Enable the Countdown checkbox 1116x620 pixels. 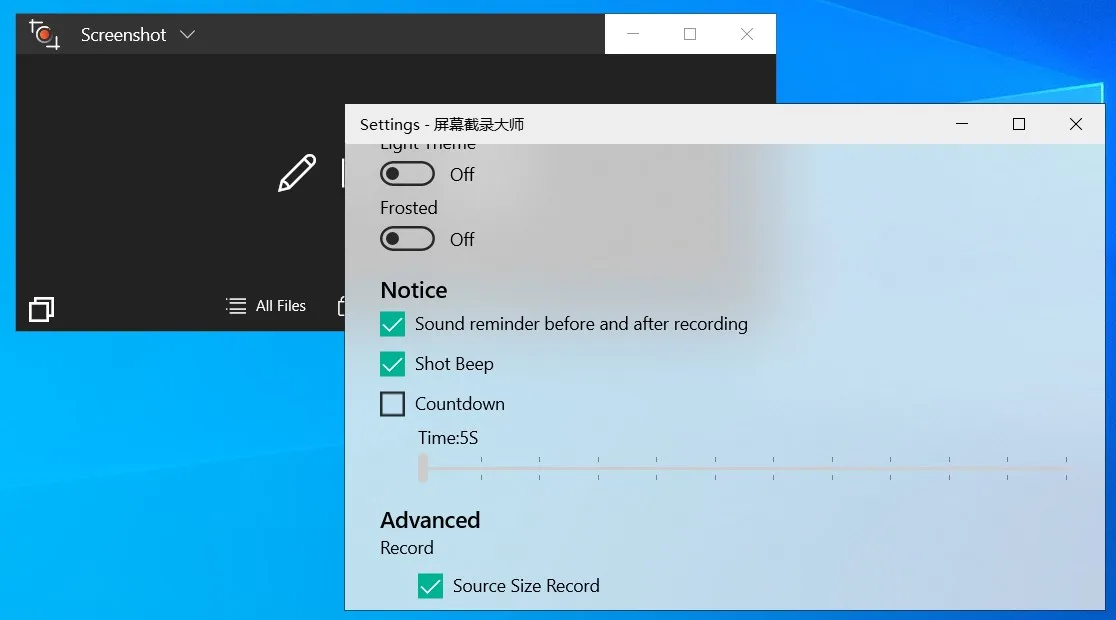pos(392,404)
